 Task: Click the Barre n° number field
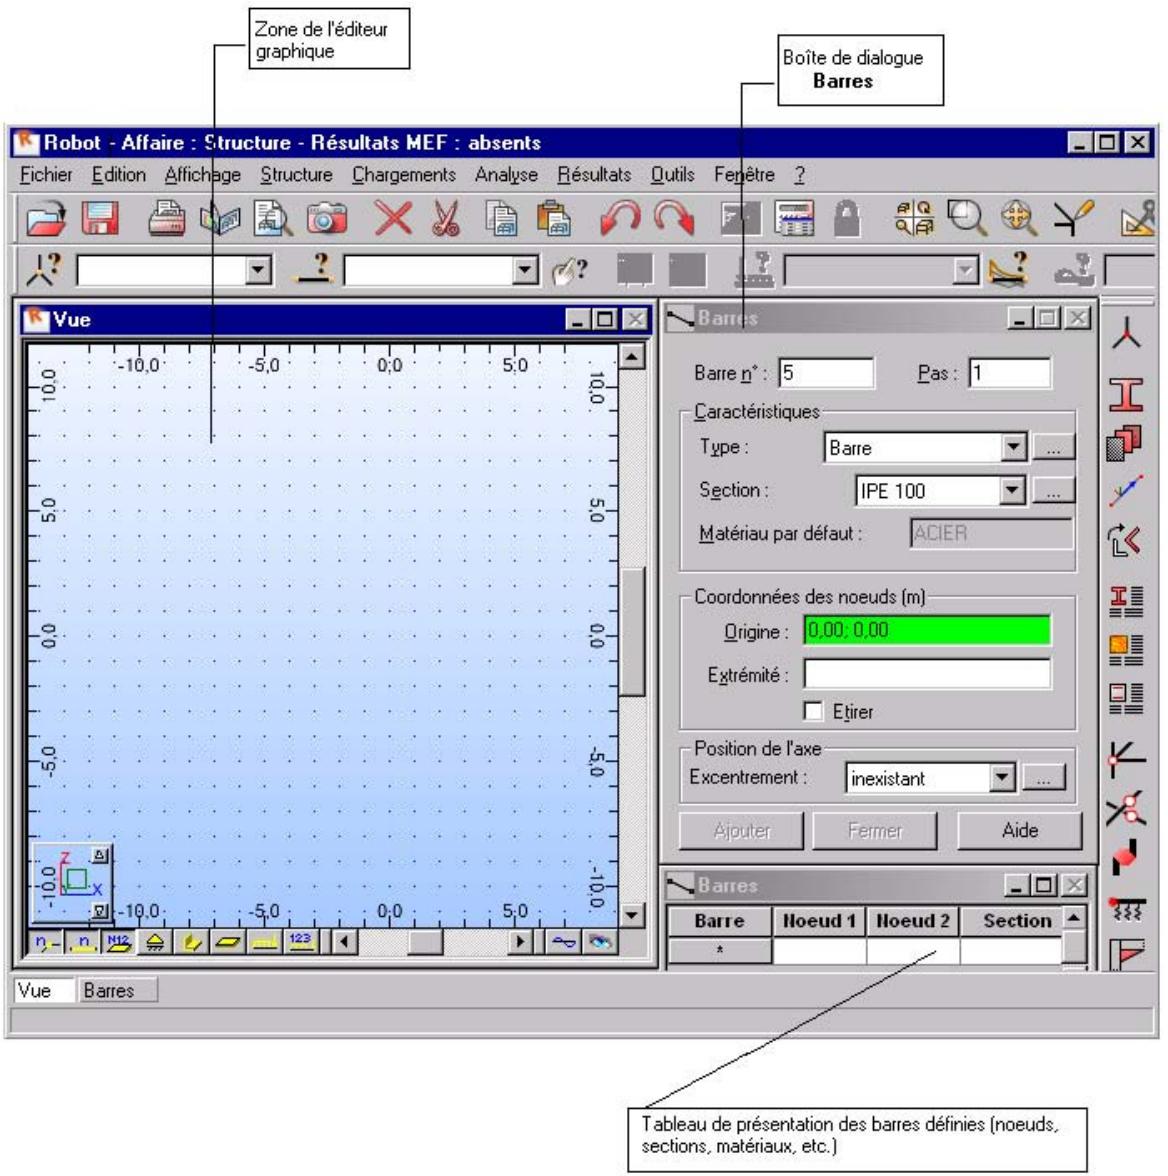click(x=826, y=373)
